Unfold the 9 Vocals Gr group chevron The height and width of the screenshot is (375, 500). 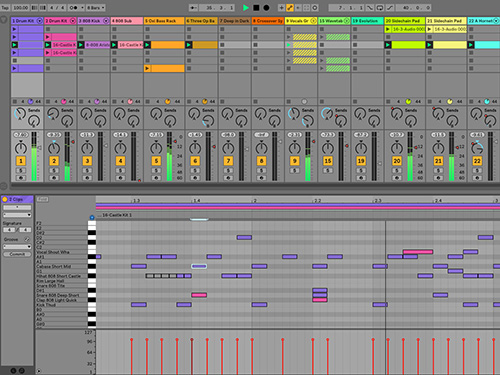[313, 21]
